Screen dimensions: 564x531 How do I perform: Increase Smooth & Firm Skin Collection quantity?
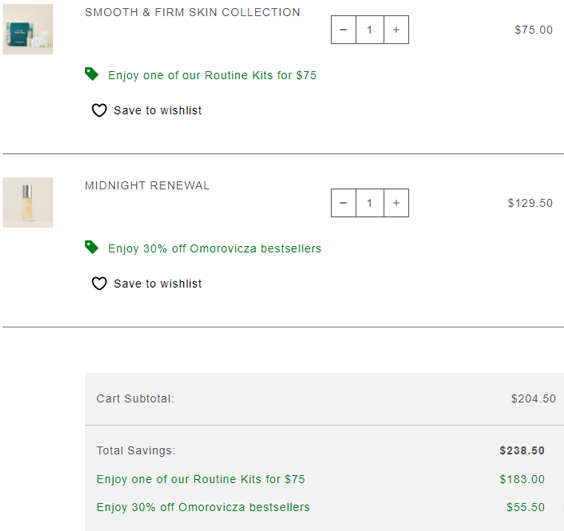(396, 30)
